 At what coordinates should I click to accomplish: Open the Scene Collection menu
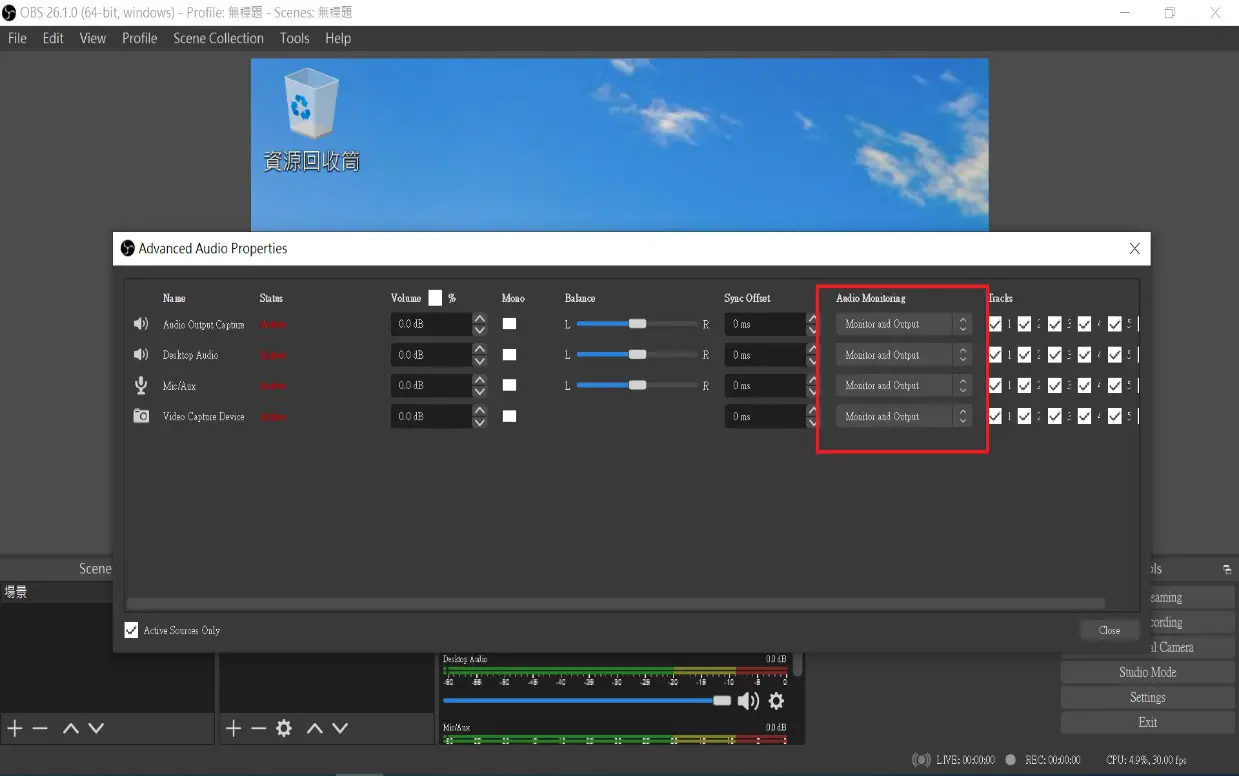(x=218, y=38)
